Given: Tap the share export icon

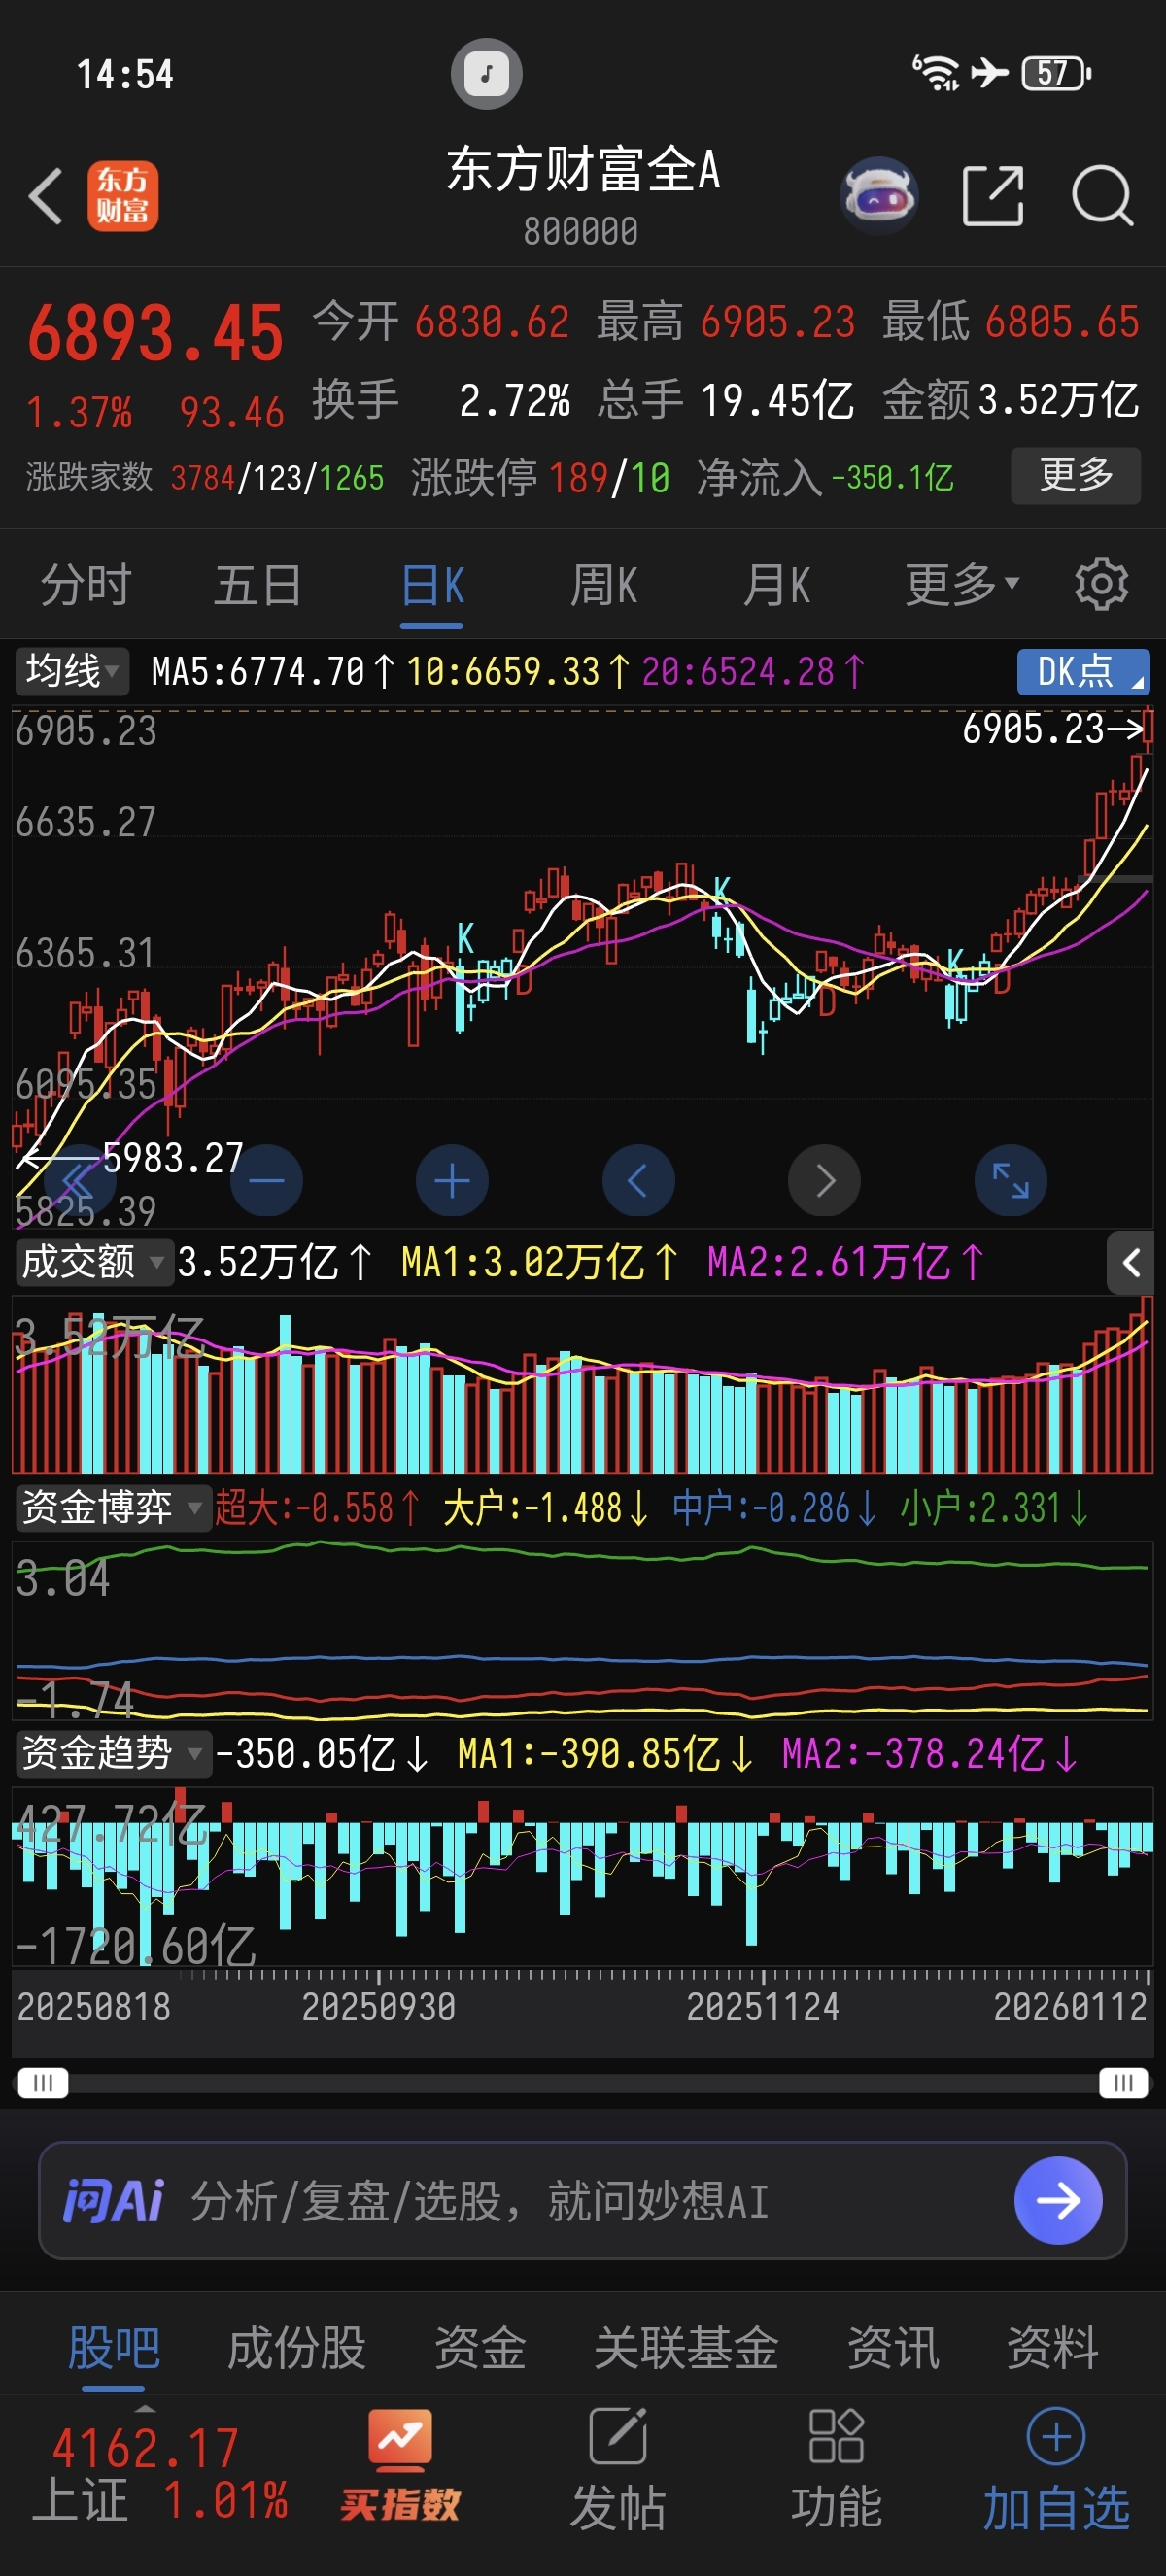Looking at the screenshot, I should click(992, 195).
